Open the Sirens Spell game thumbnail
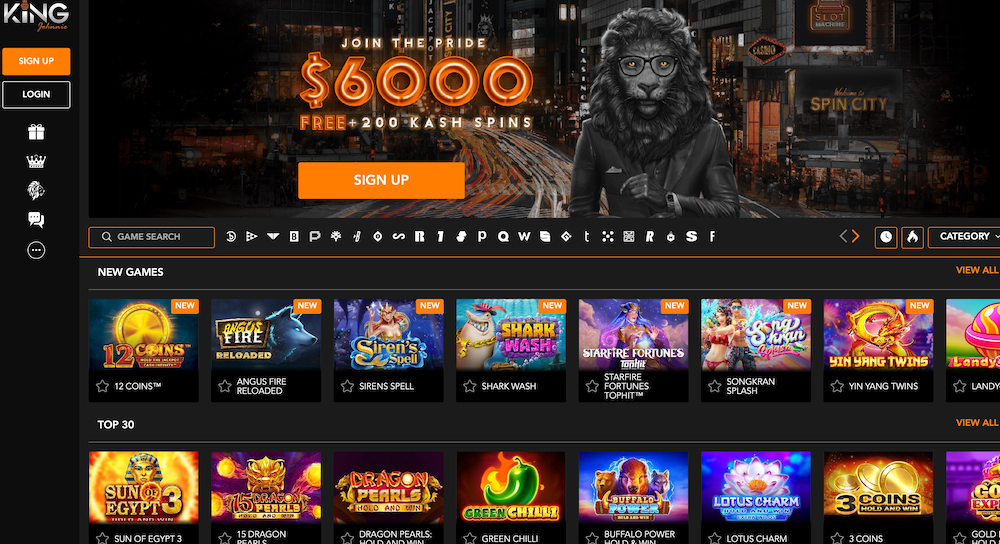1000x544 pixels. click(388, 335)
